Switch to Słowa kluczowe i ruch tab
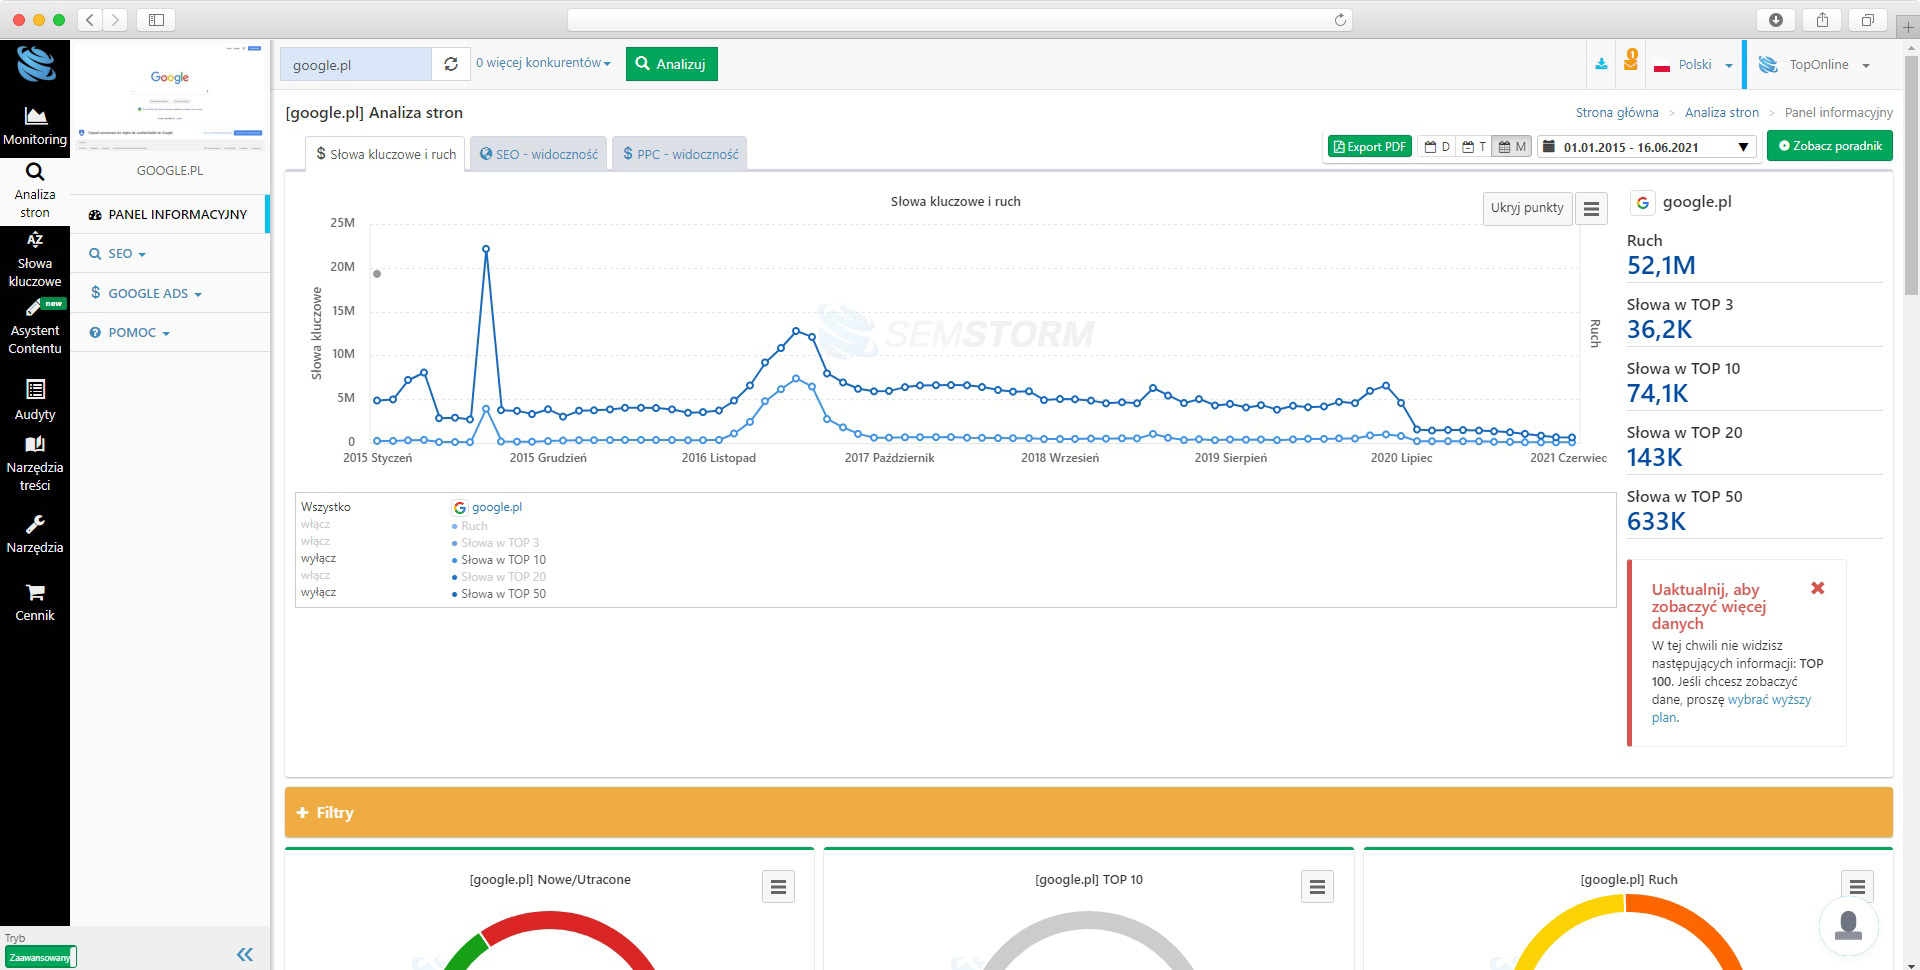 point(385,154)
